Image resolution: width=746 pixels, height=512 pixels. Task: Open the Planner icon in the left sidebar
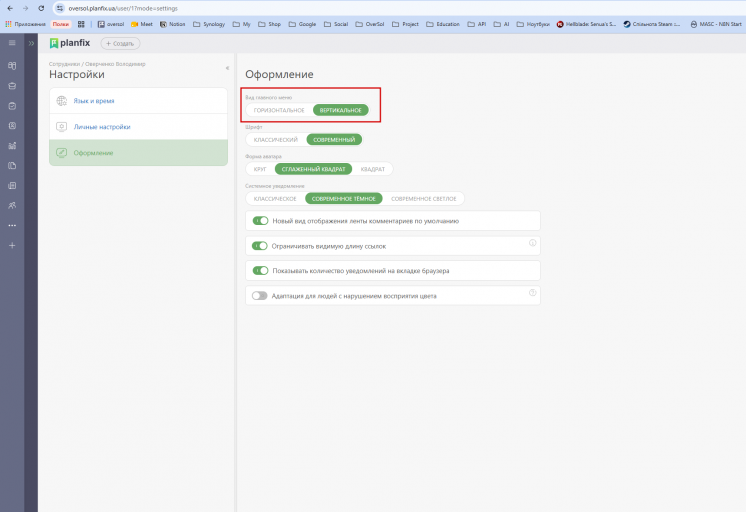click(12, 66)
